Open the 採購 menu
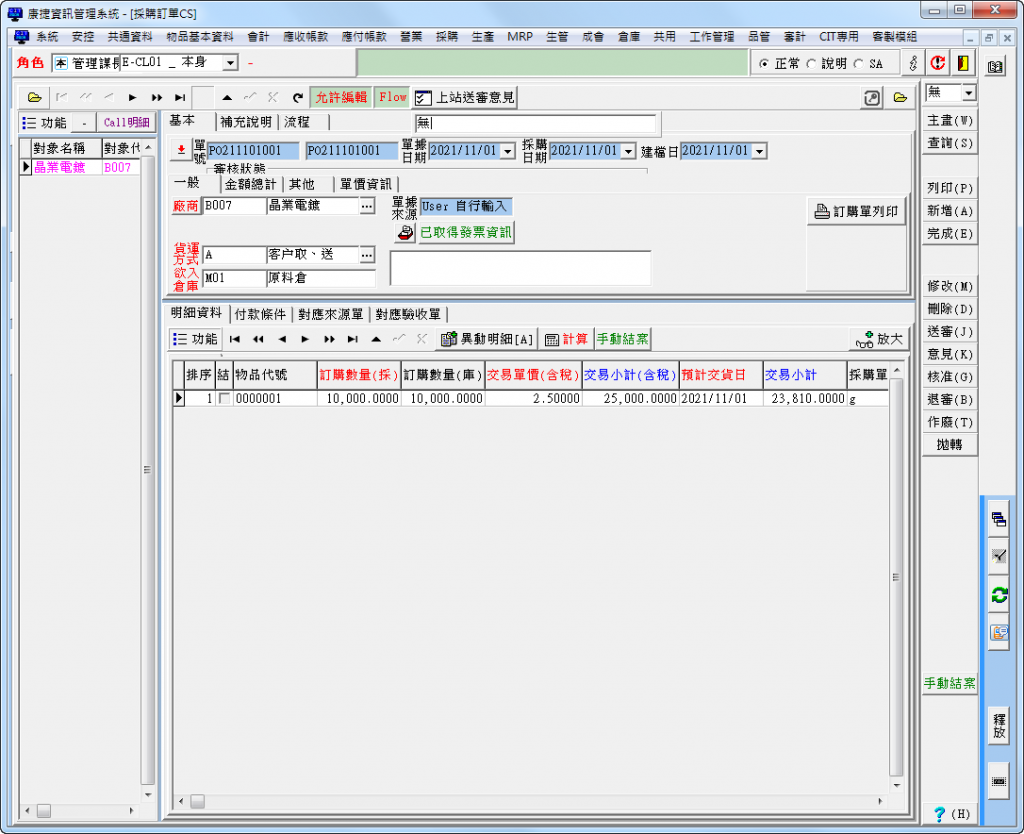 point(446,36)
